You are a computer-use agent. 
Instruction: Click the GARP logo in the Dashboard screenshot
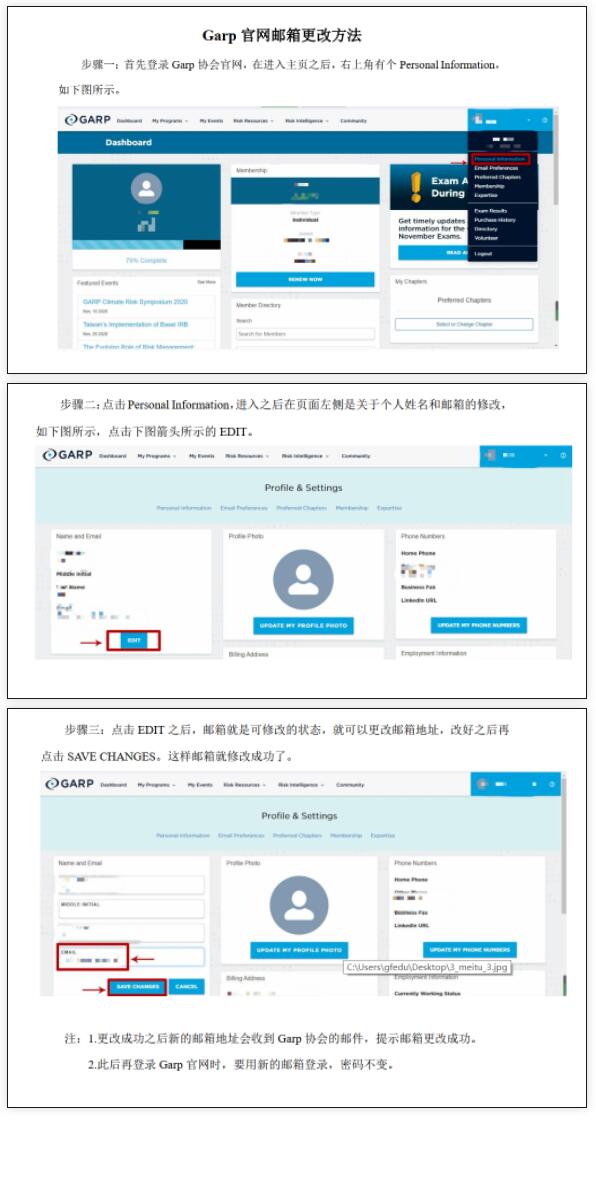86,120
